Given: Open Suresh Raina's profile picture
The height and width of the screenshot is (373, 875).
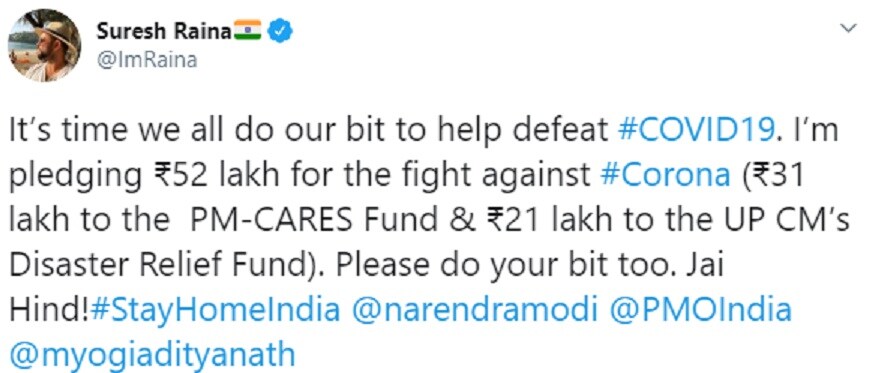Looking at the screenshot, I should pyautogui.click(x=44, y=46).
